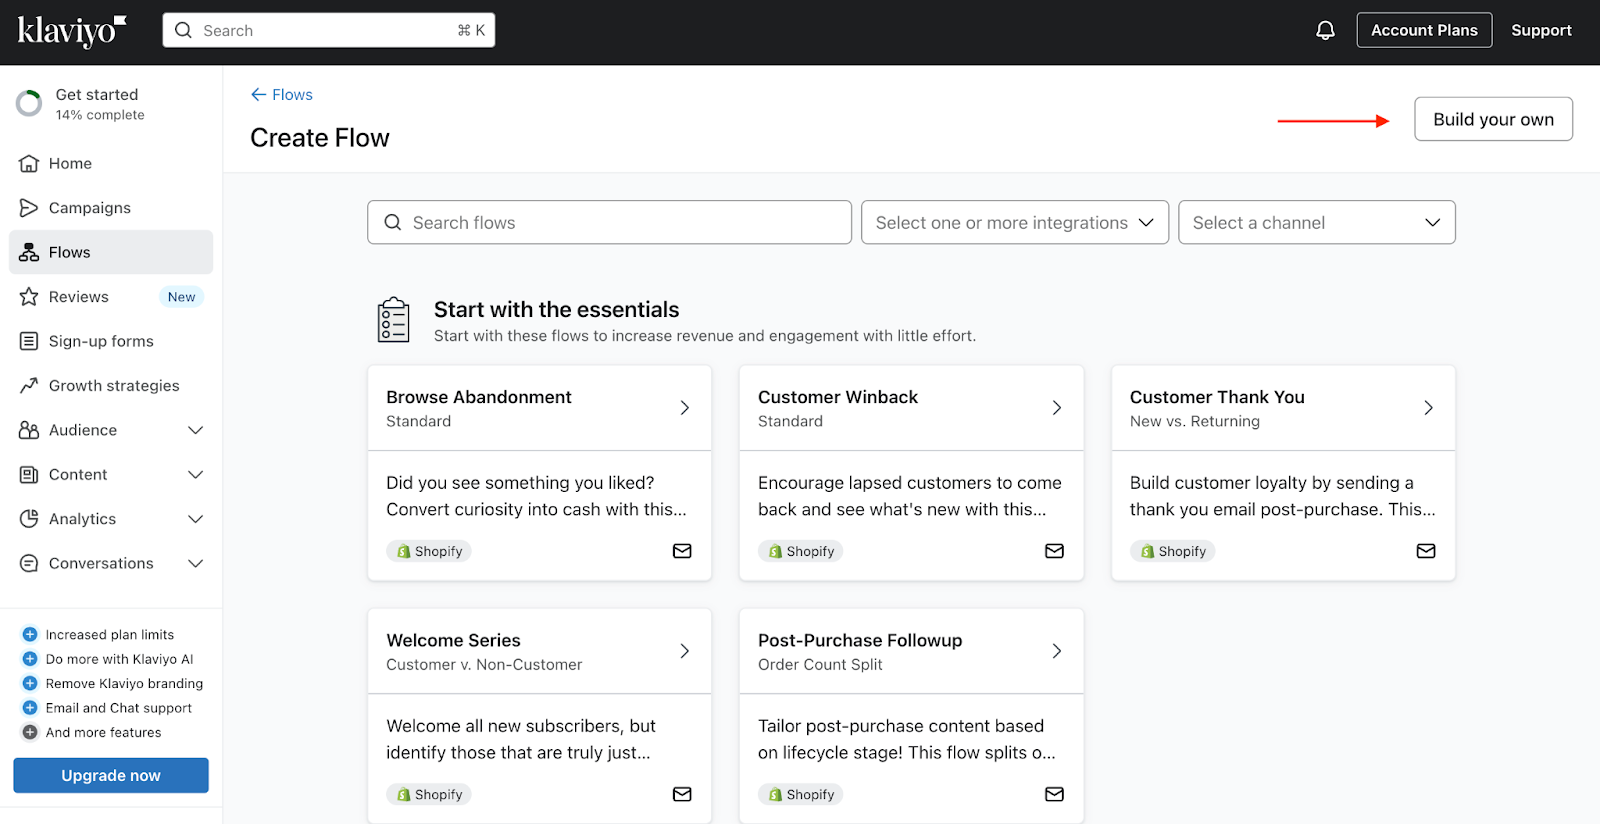The width and height of the screenshot is (1600, 824).
Task: Click the back arrow beside Flows
Action: pos(258,94)
